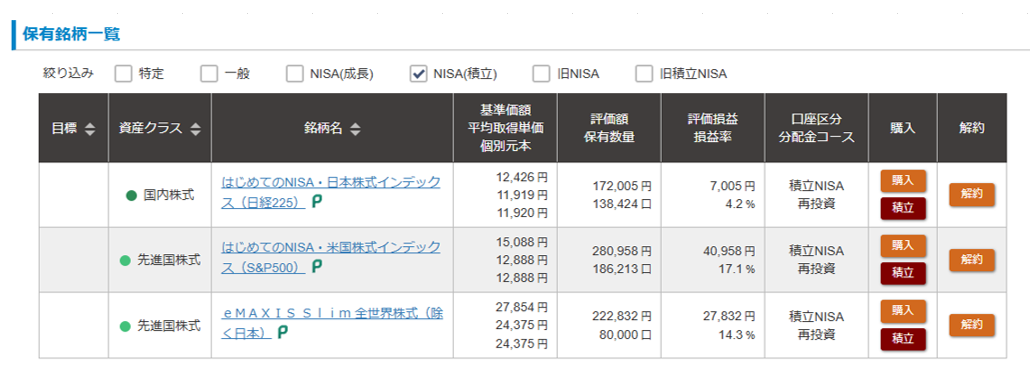Sort by 銘柄名 column arrows
1030x368 pixels.
pyautogui.click(x=355, y=129)
